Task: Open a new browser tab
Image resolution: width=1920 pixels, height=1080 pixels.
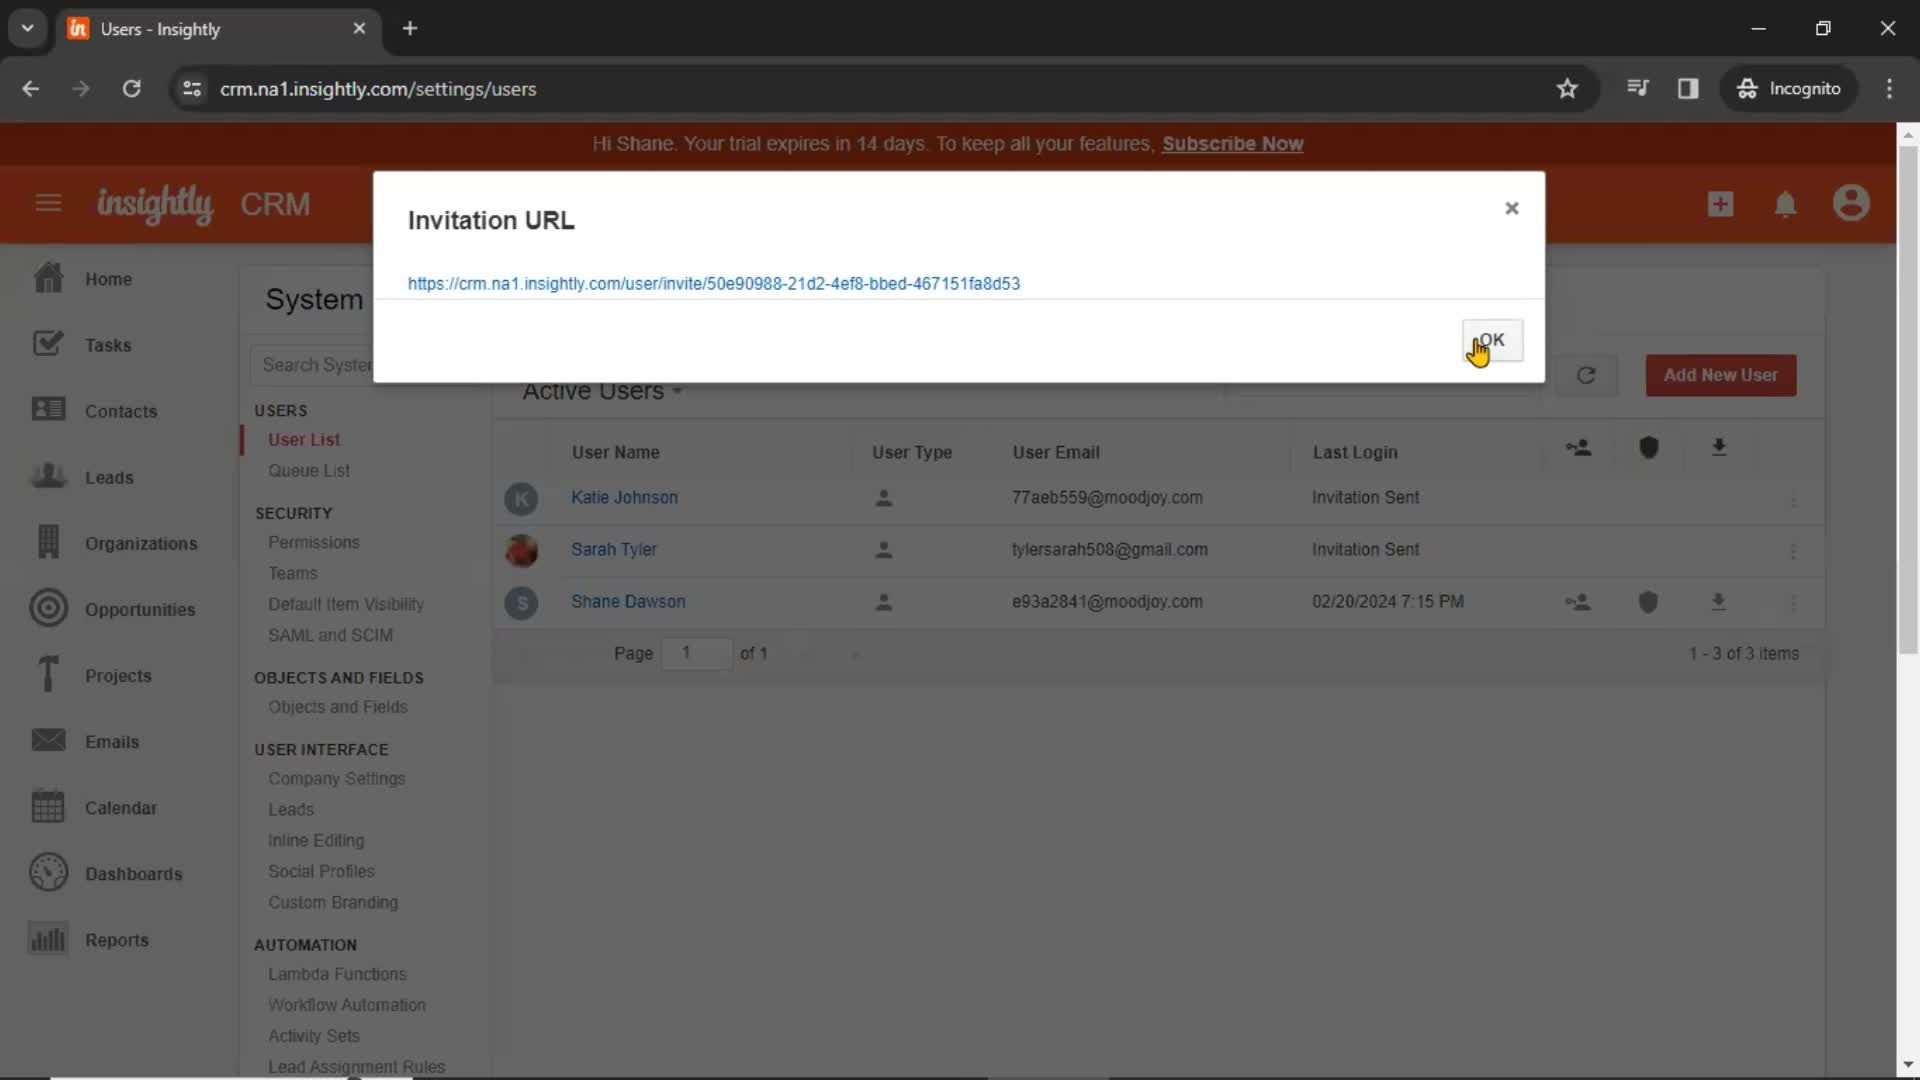Action: click(410, 29)
